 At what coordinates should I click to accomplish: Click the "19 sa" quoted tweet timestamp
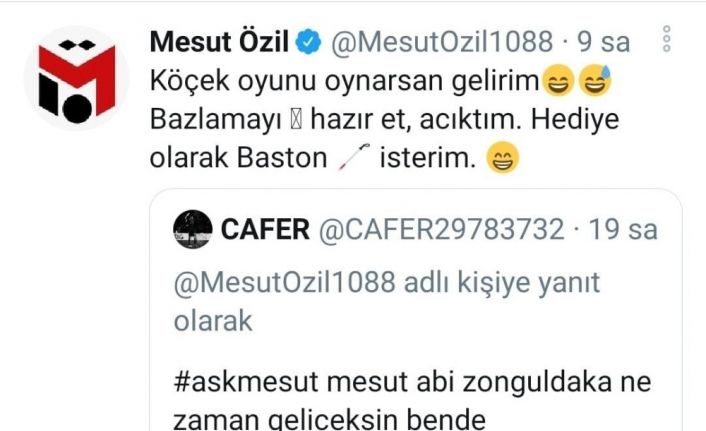coord(623,230)
